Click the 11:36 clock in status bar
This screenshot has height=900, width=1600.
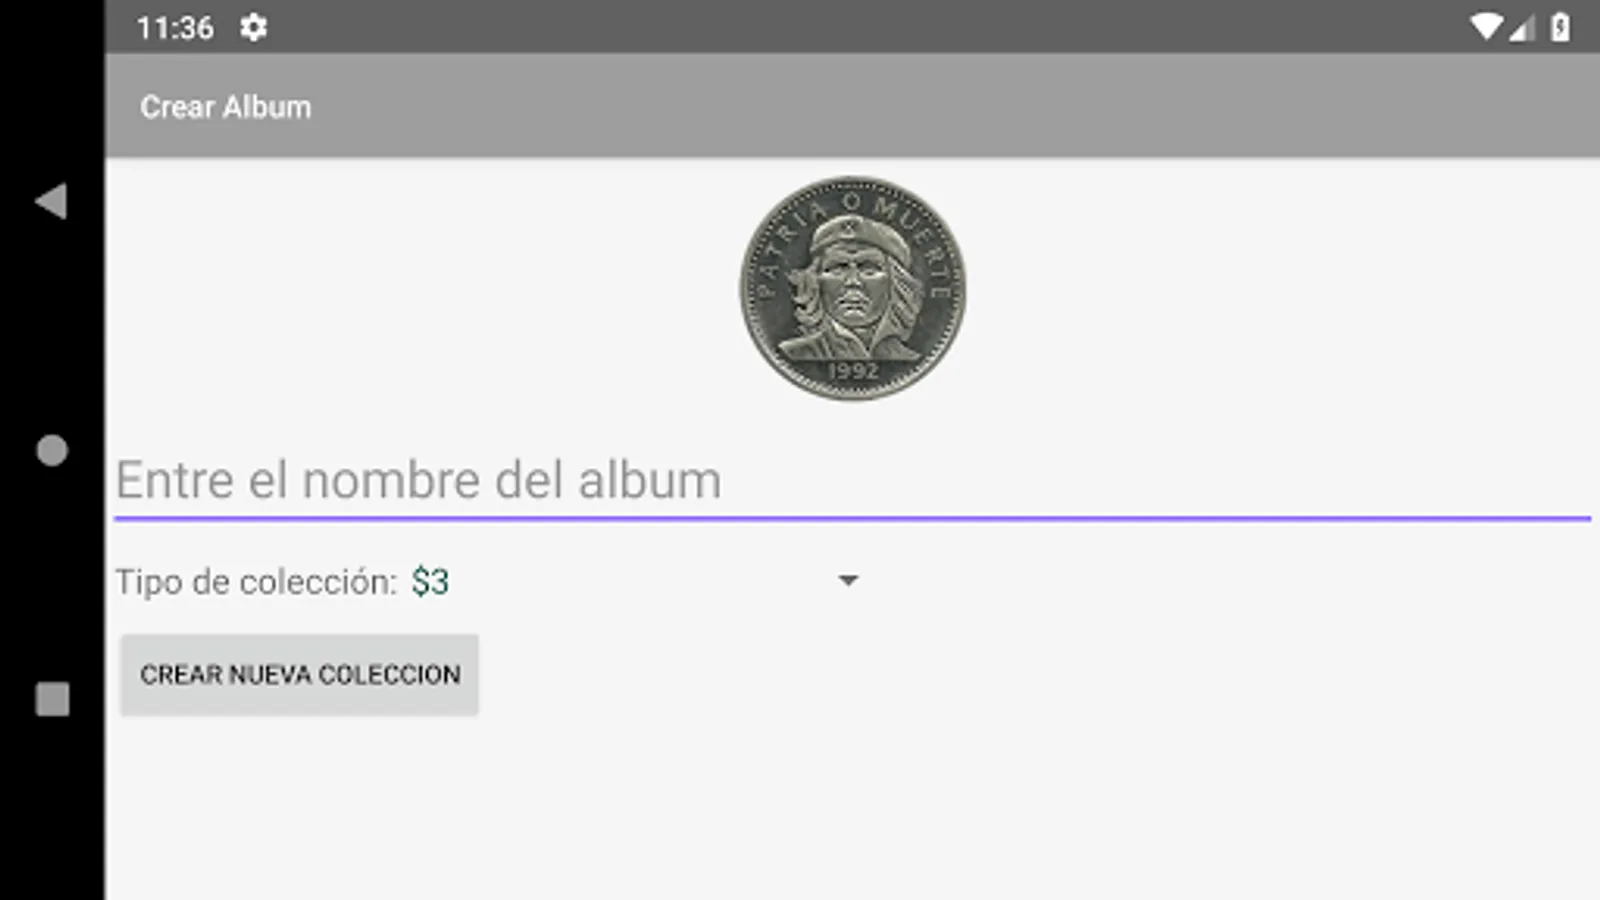coord(175,28)
